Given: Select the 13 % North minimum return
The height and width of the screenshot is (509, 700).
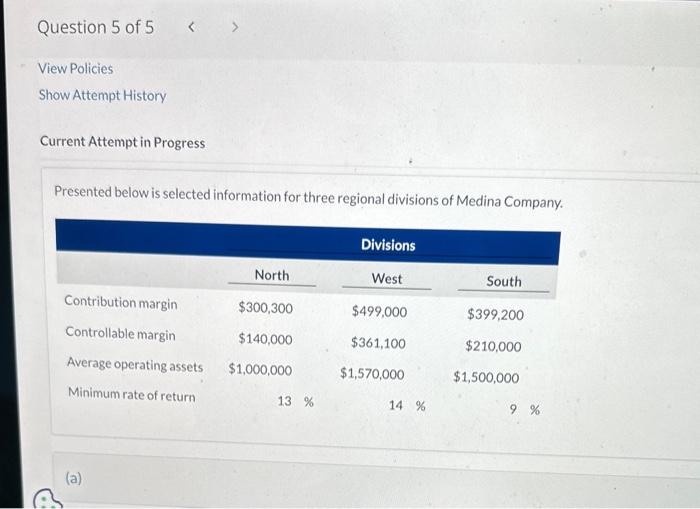Looking at the screenshot, I should 296,401.
